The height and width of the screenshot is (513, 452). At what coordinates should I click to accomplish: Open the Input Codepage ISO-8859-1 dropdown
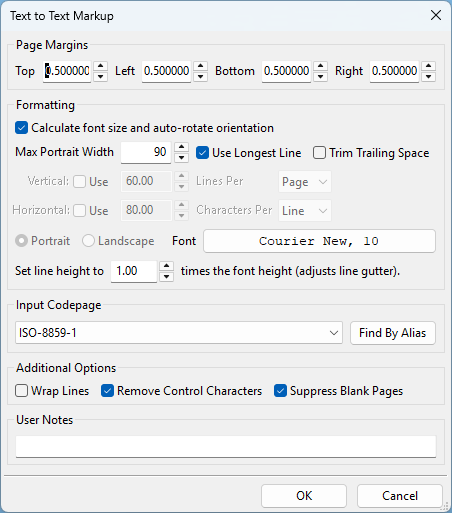tap(179, 333)
